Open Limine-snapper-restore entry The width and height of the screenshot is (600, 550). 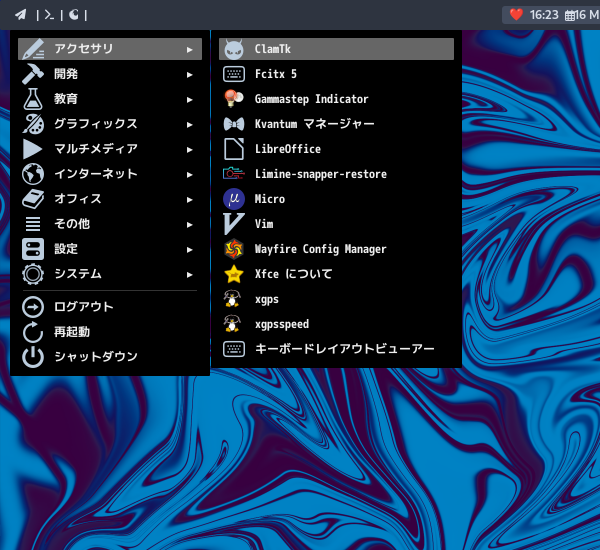(336, 174)
